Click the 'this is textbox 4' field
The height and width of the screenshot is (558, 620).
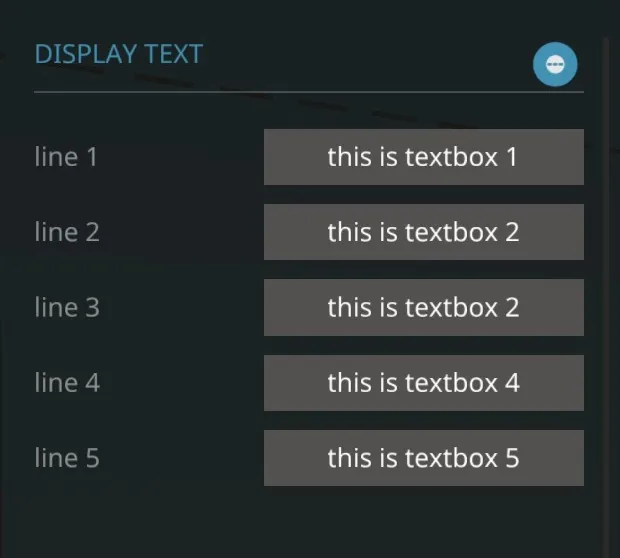(423, 382)
